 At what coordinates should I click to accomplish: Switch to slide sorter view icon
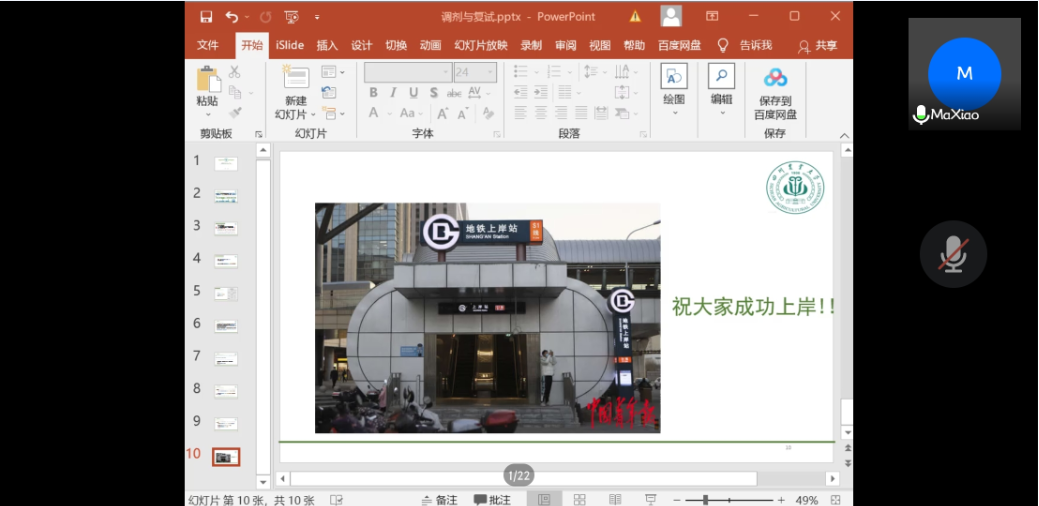(x=579, y=499)
